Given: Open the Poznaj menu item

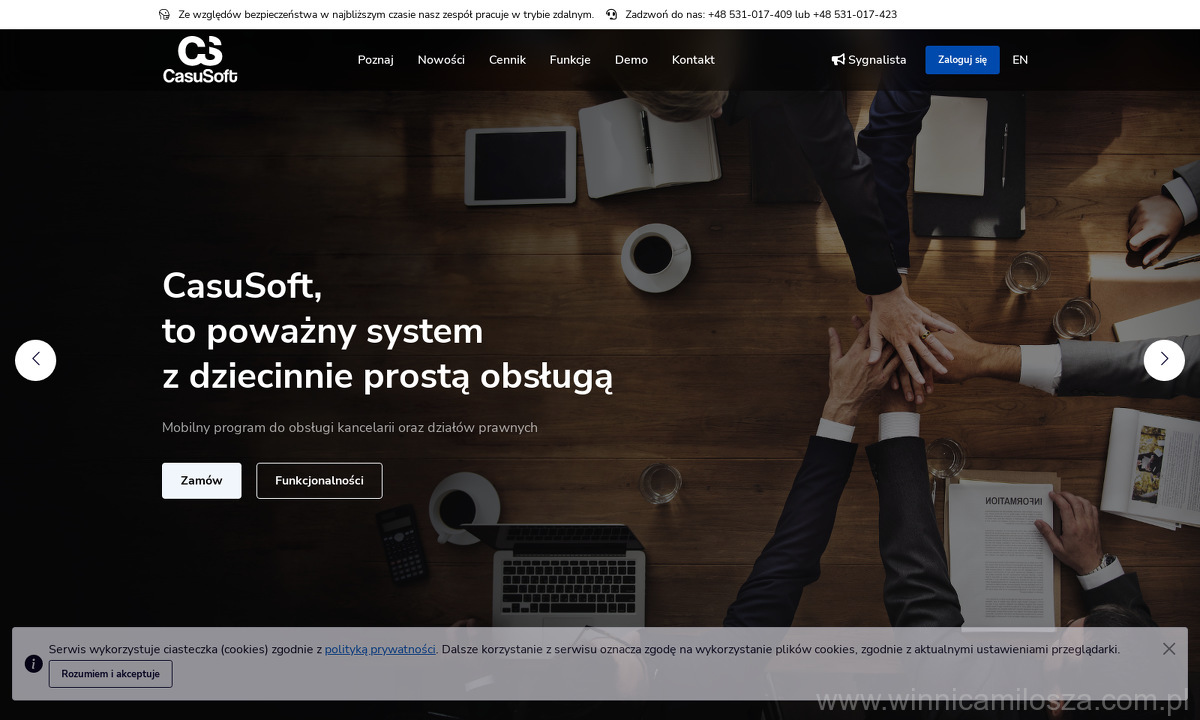Looking at the screenshot, I should coord(375,60).
